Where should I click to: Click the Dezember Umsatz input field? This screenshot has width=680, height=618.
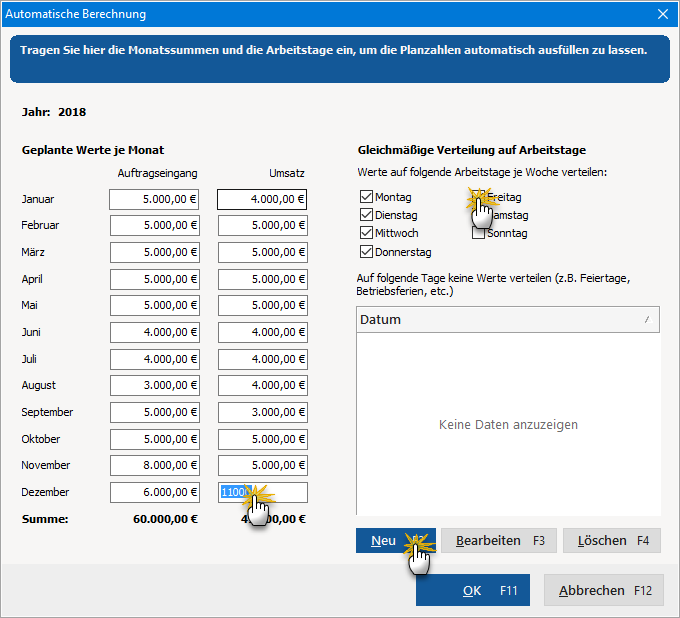263,492
